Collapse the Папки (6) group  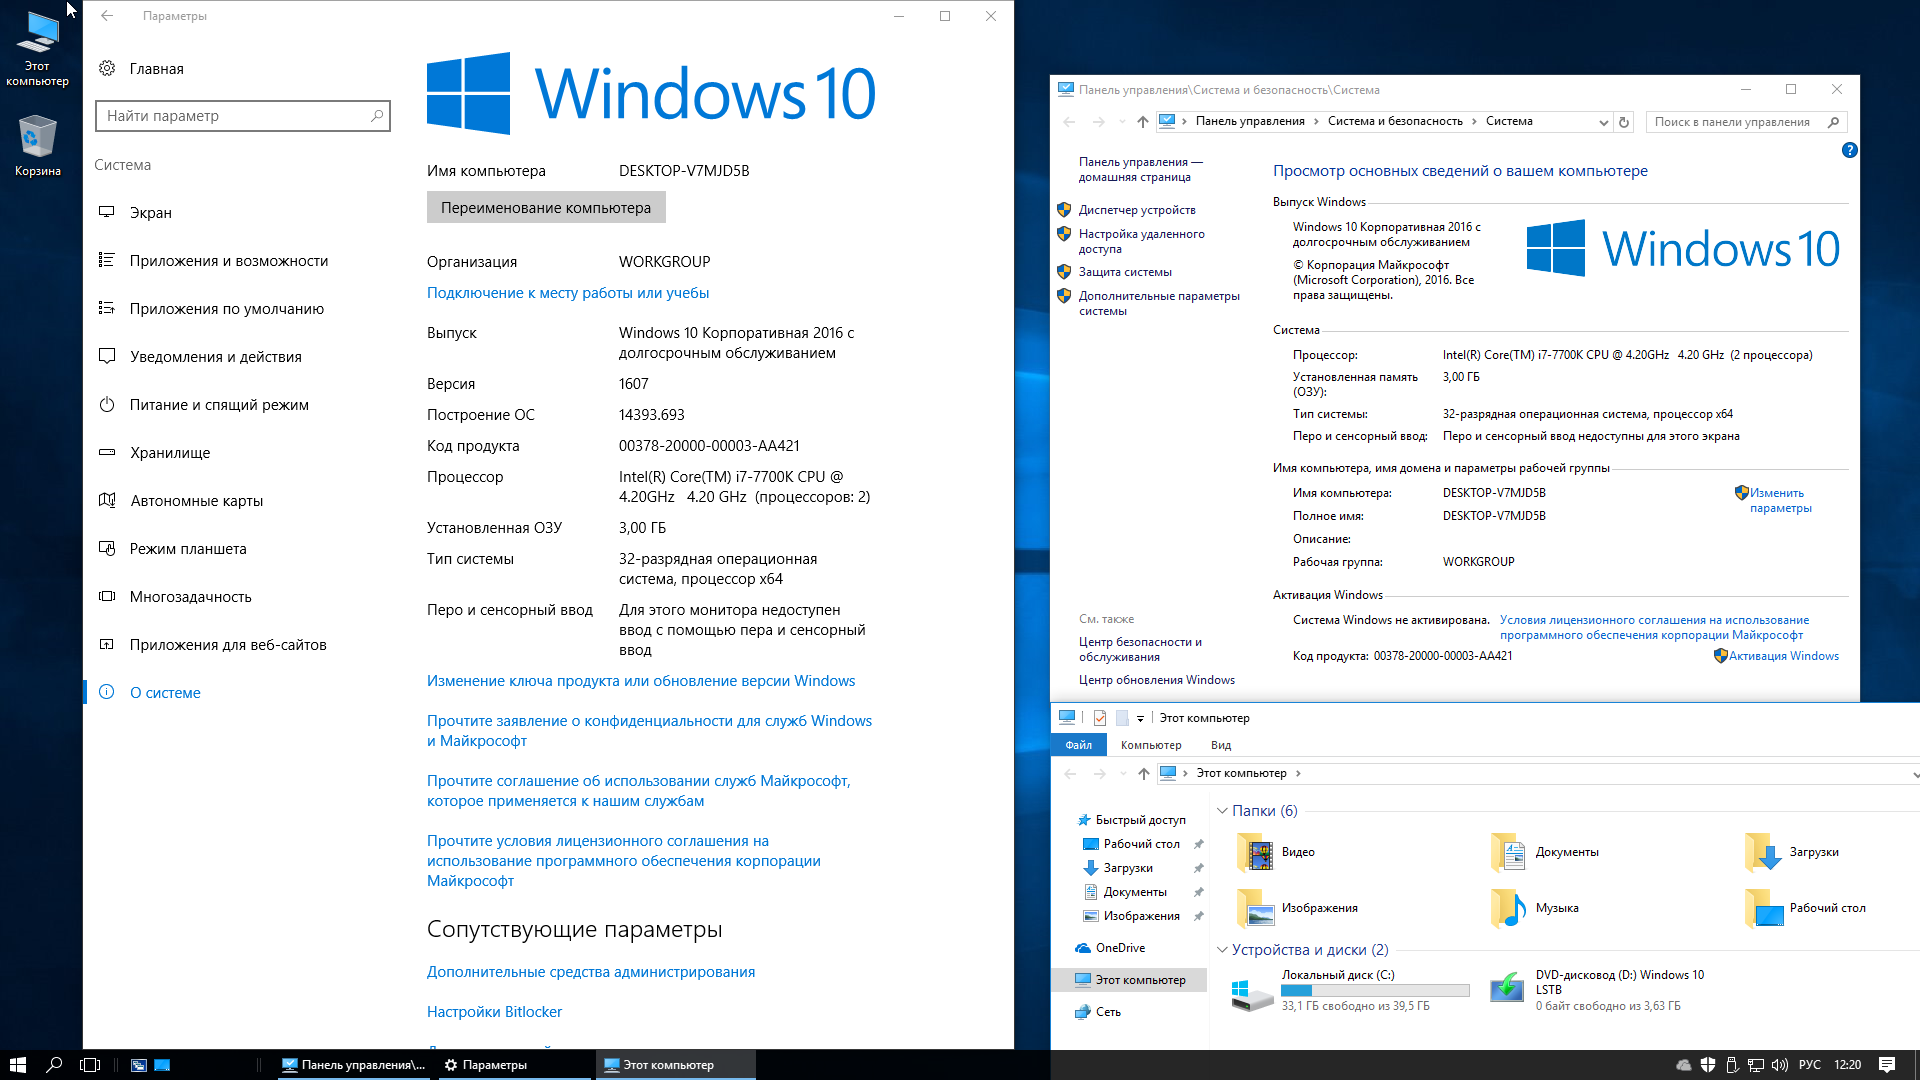pos(1222,811)
